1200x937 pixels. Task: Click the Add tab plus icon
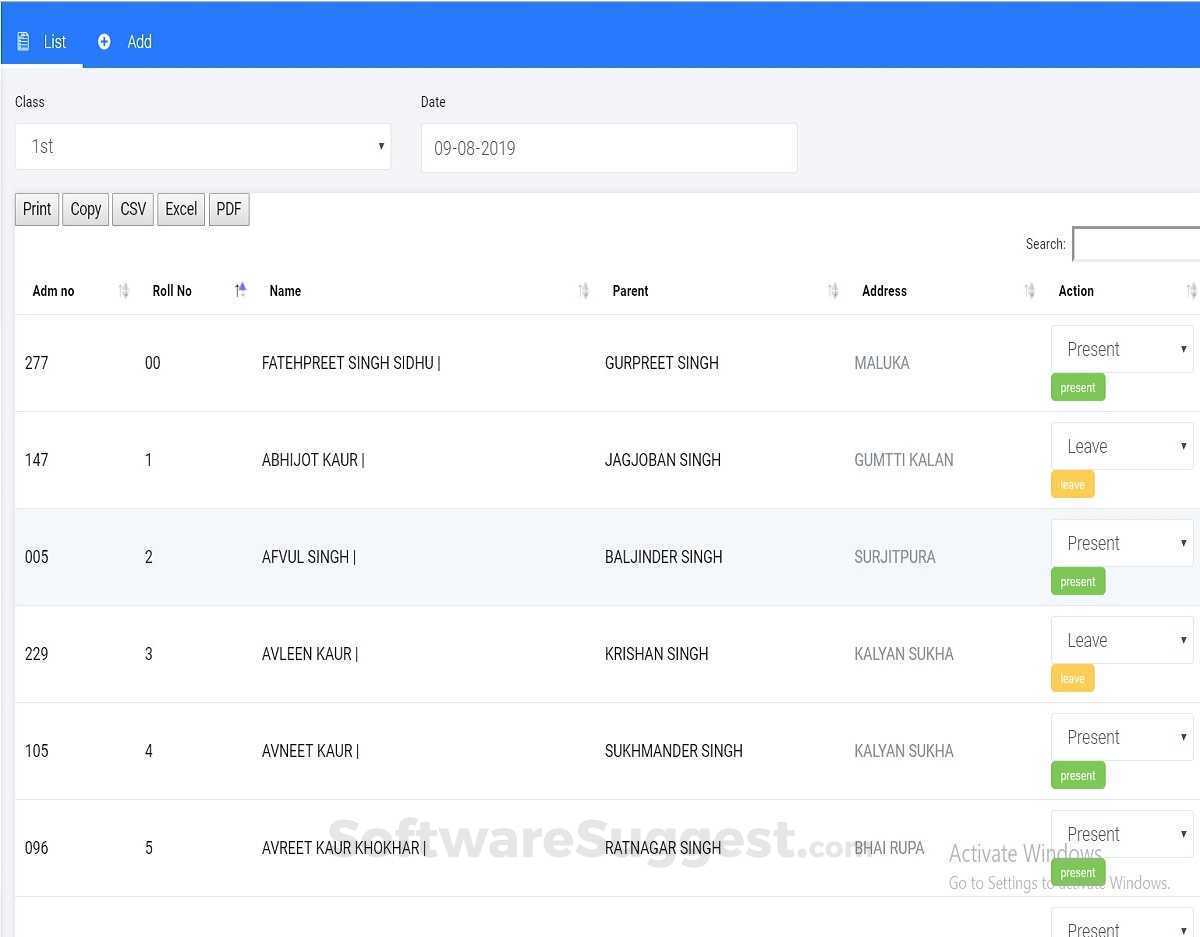tap(104, 42)
